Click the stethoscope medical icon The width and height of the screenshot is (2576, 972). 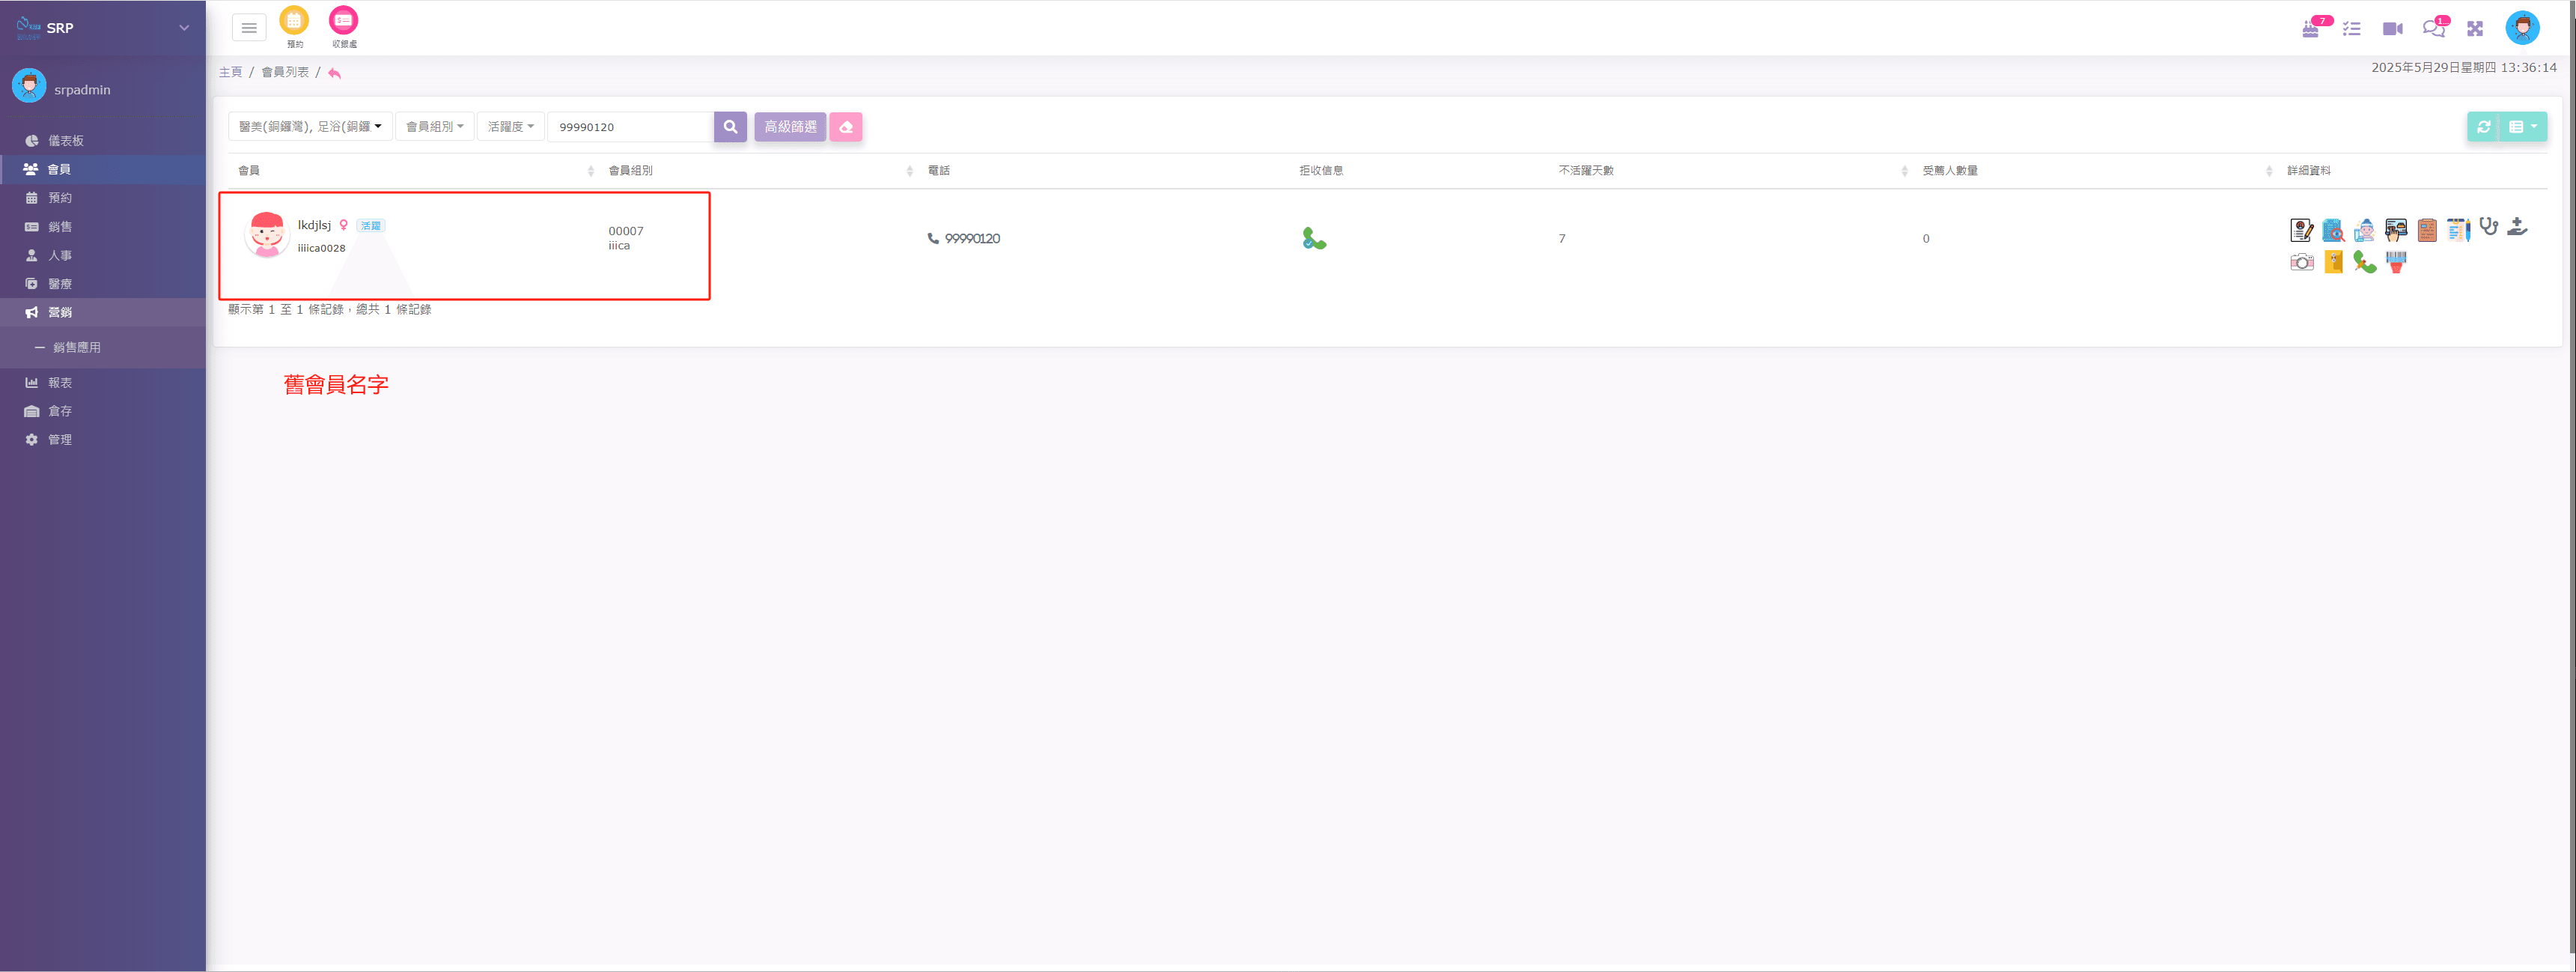pyautogui.click(x=2488, y=228)
